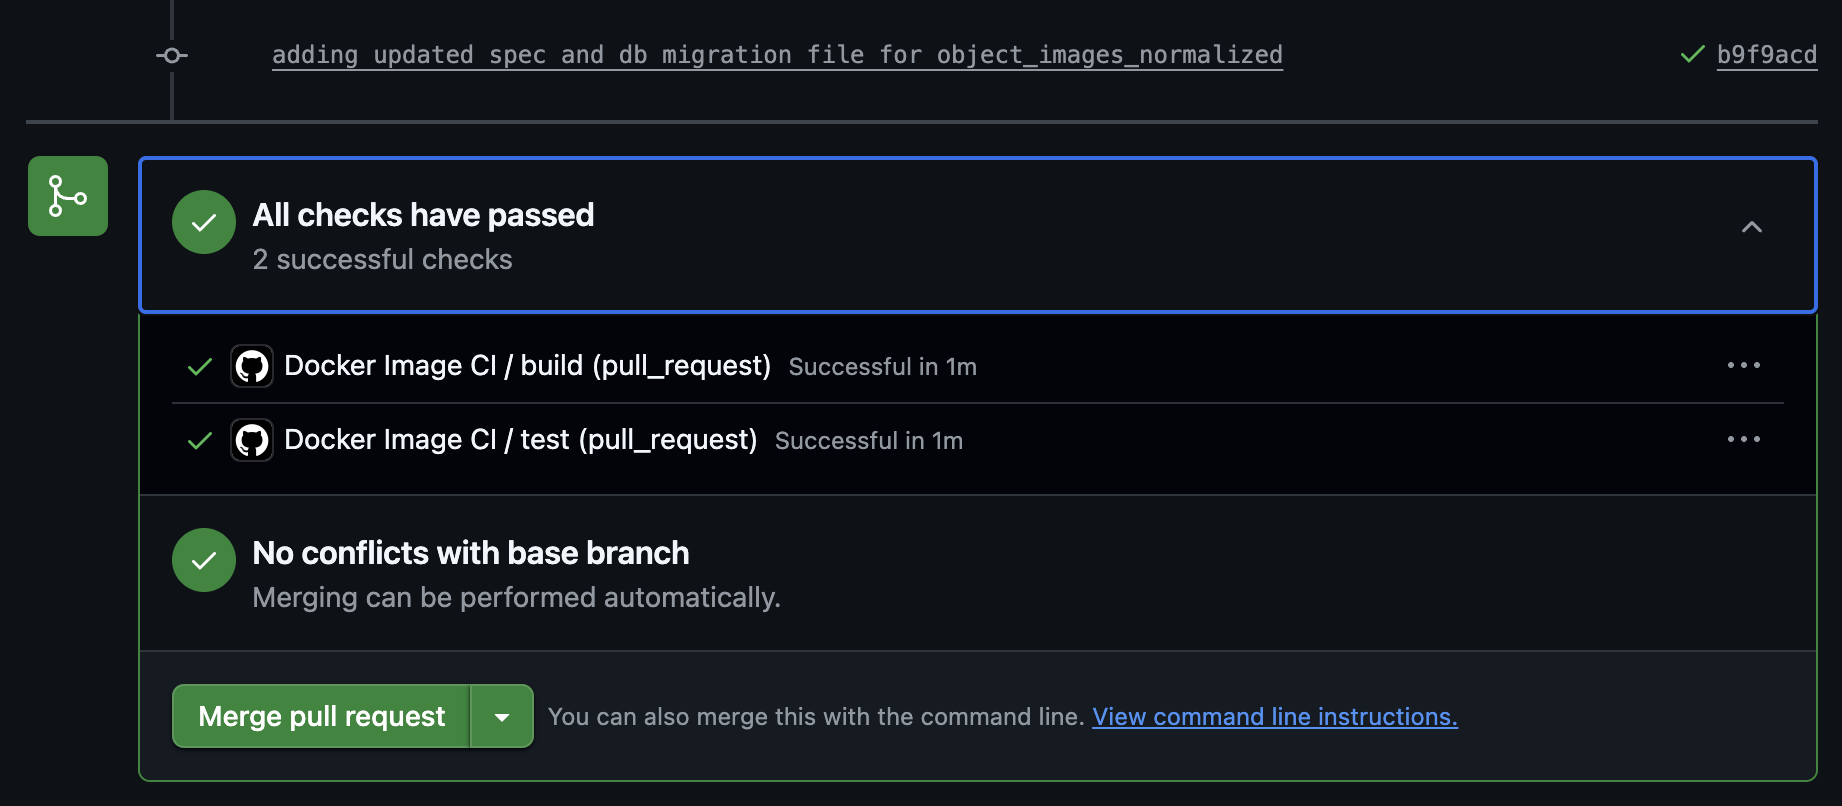
Task: Click build check green status checkmark
Action: [x=200, y=367]
